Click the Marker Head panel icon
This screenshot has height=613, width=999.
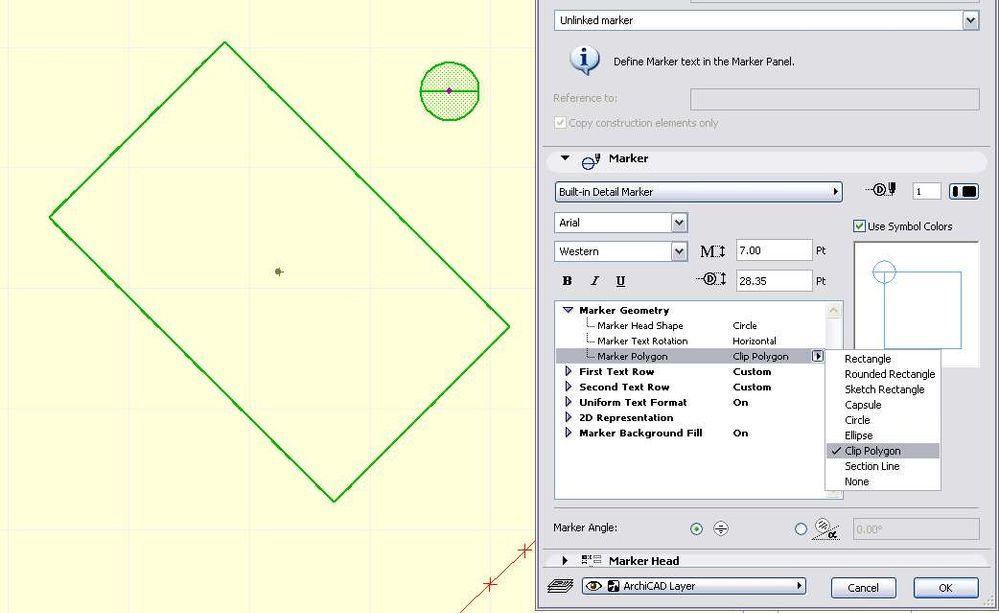591,561
